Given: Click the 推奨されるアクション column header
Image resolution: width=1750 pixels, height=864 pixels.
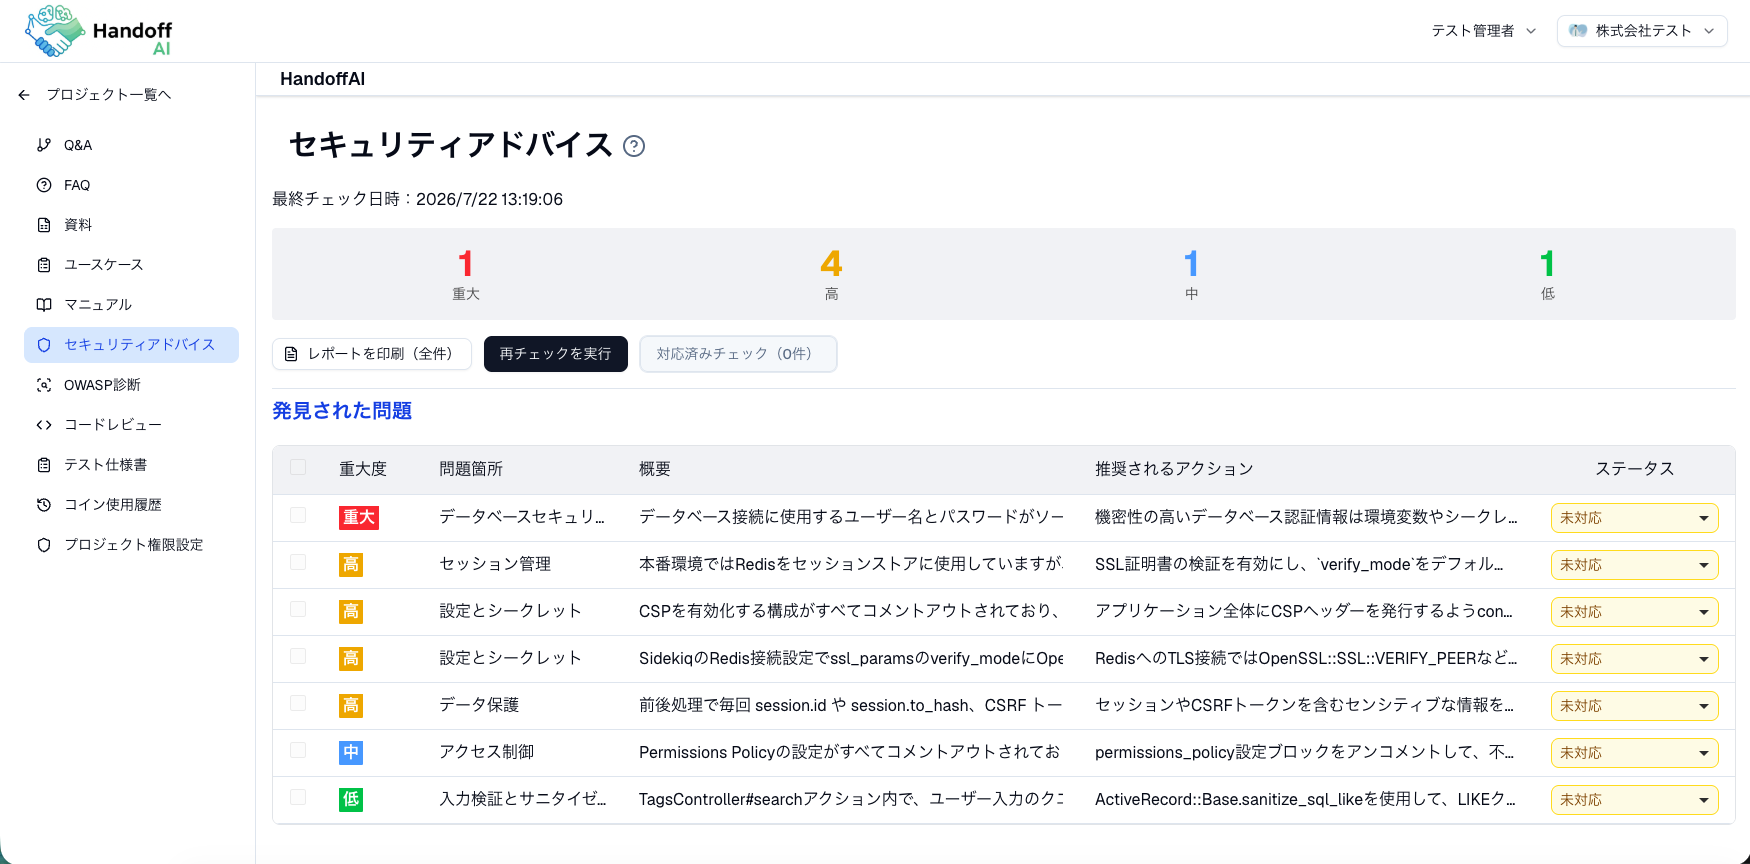Looking at the screenshot, I should pos(1174,469).
